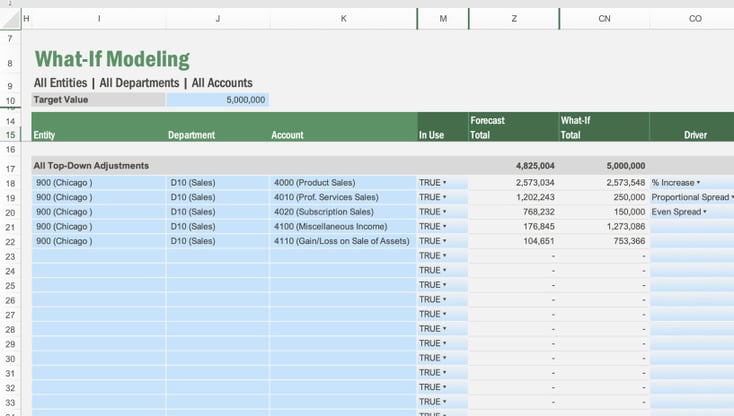Viewport: 734px width, 416px height.
Task: Click the Forecast Total cell showing 768,232
Action: point(513,212)
